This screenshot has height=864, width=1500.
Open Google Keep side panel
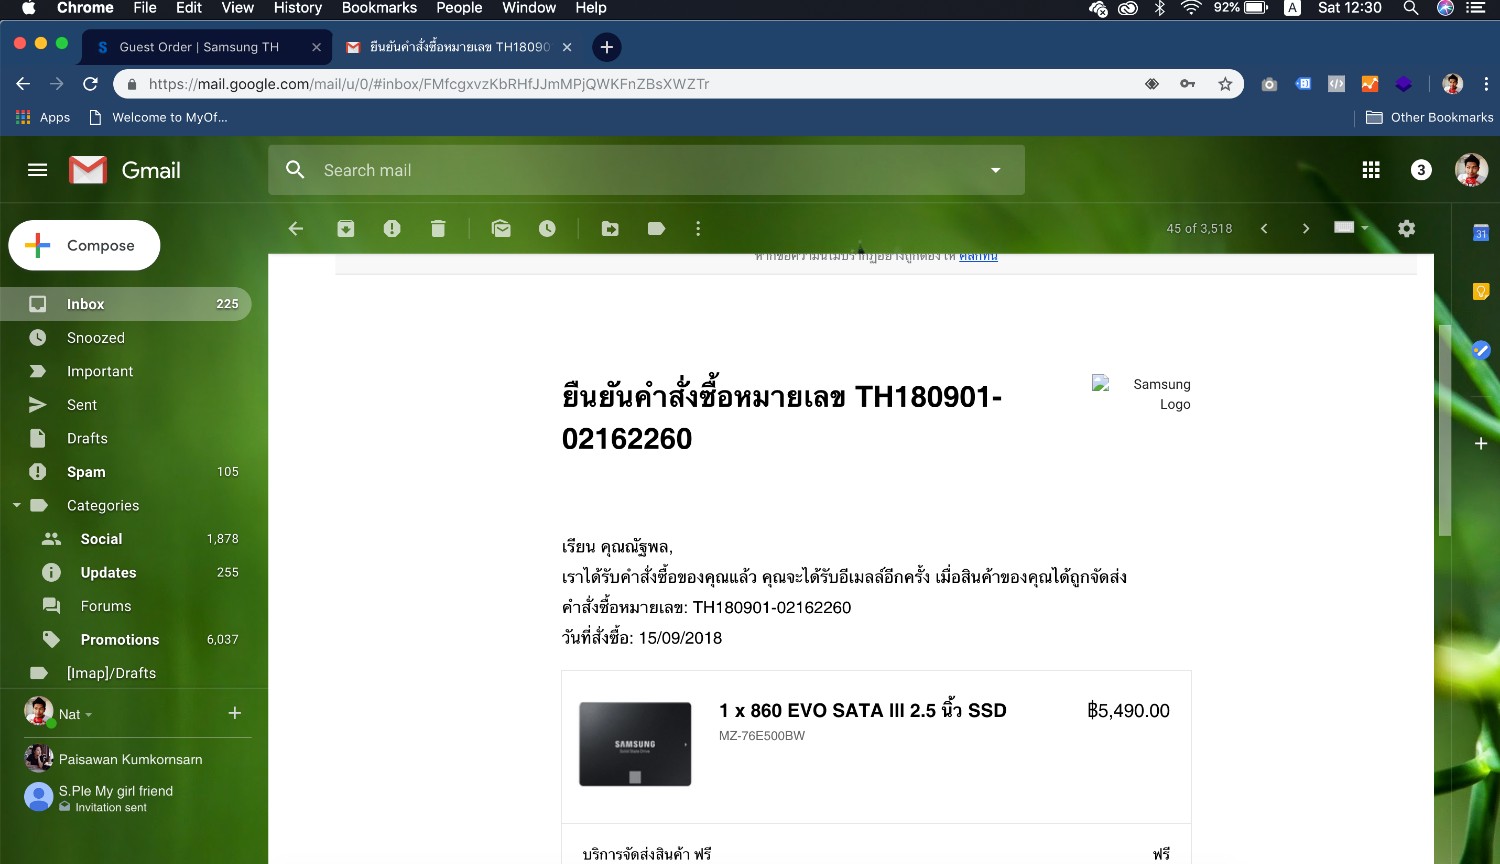tap(1481, 291)
